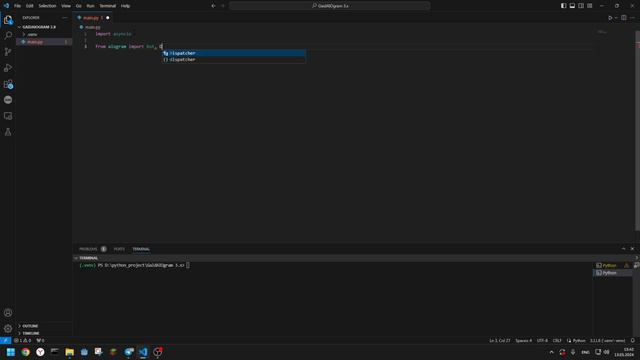
Task: Open Yandex Browser from the taskbar
Action: point(40,352)
